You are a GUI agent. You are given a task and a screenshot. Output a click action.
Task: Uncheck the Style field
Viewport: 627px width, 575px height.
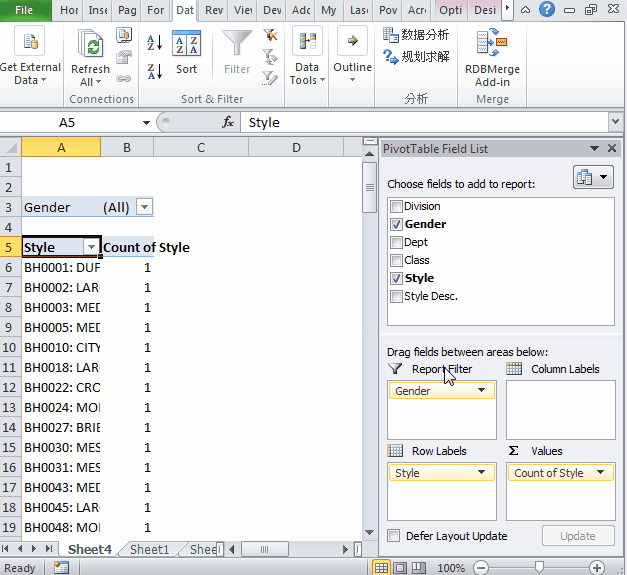coord(396,278)
